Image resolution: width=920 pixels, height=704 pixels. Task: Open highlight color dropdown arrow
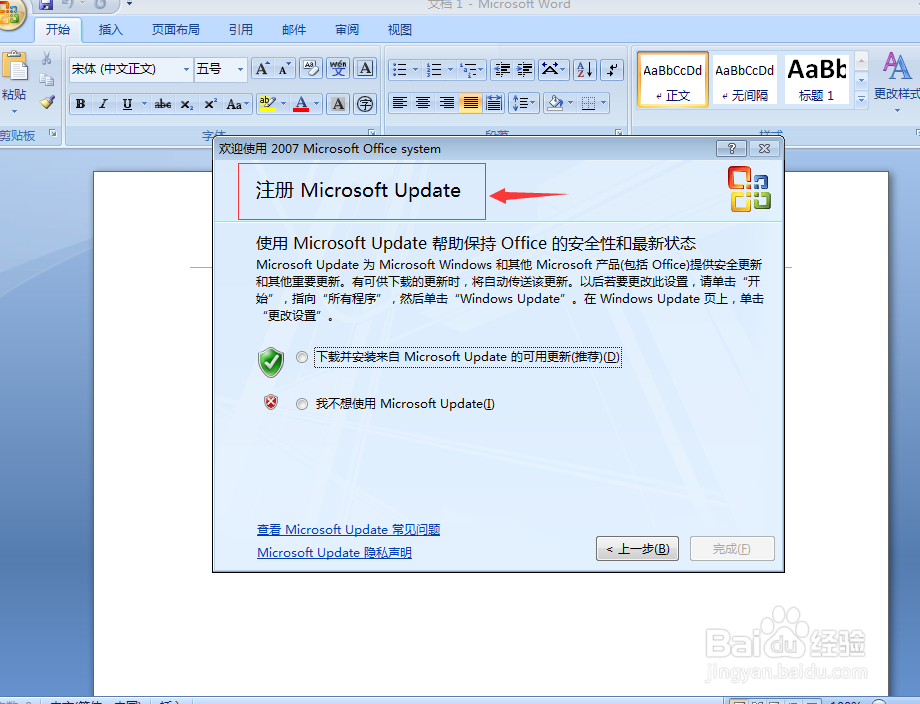283,104
